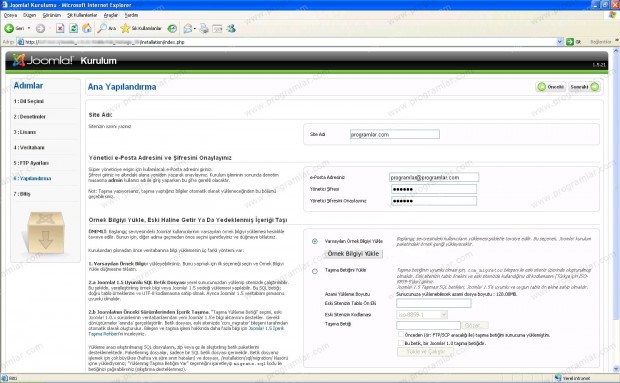Click the browser address bar URL
Image resolution: width=620 pixels, height=383 pixels.
point(287,42)
